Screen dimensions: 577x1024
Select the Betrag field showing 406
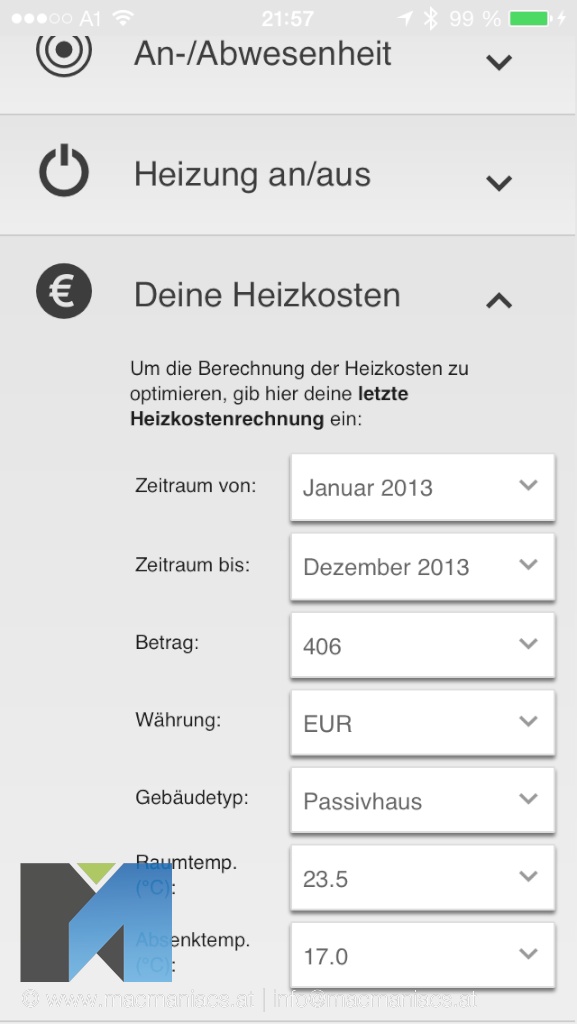pos(423,645)
